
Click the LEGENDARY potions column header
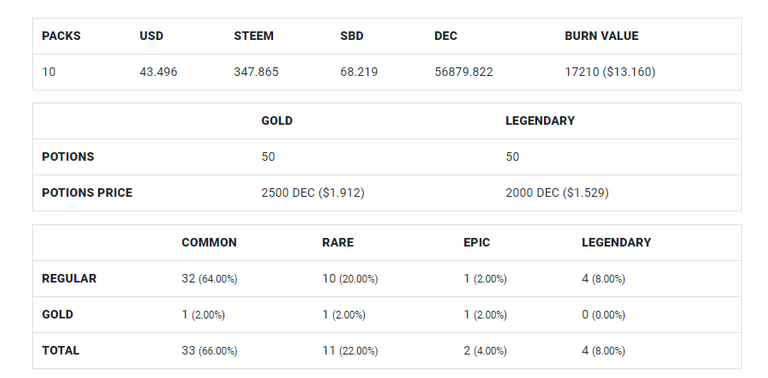540,121
